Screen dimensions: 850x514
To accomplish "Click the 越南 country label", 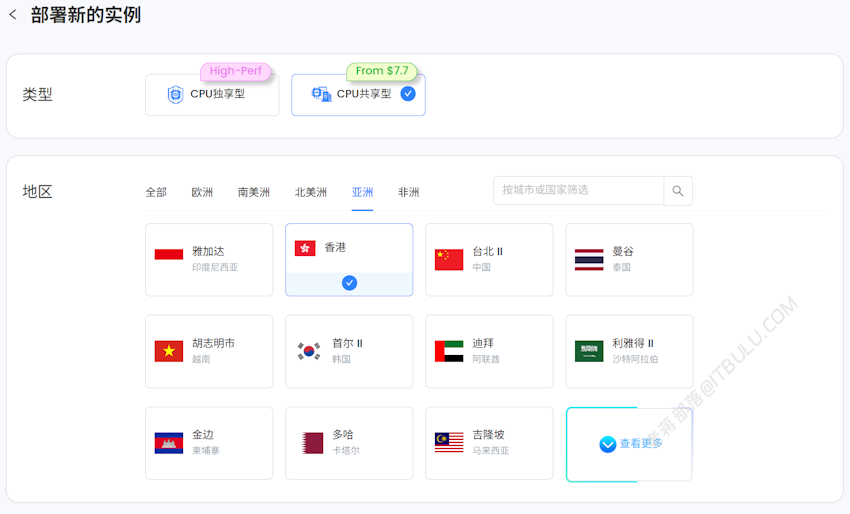I will coord(201,359).
